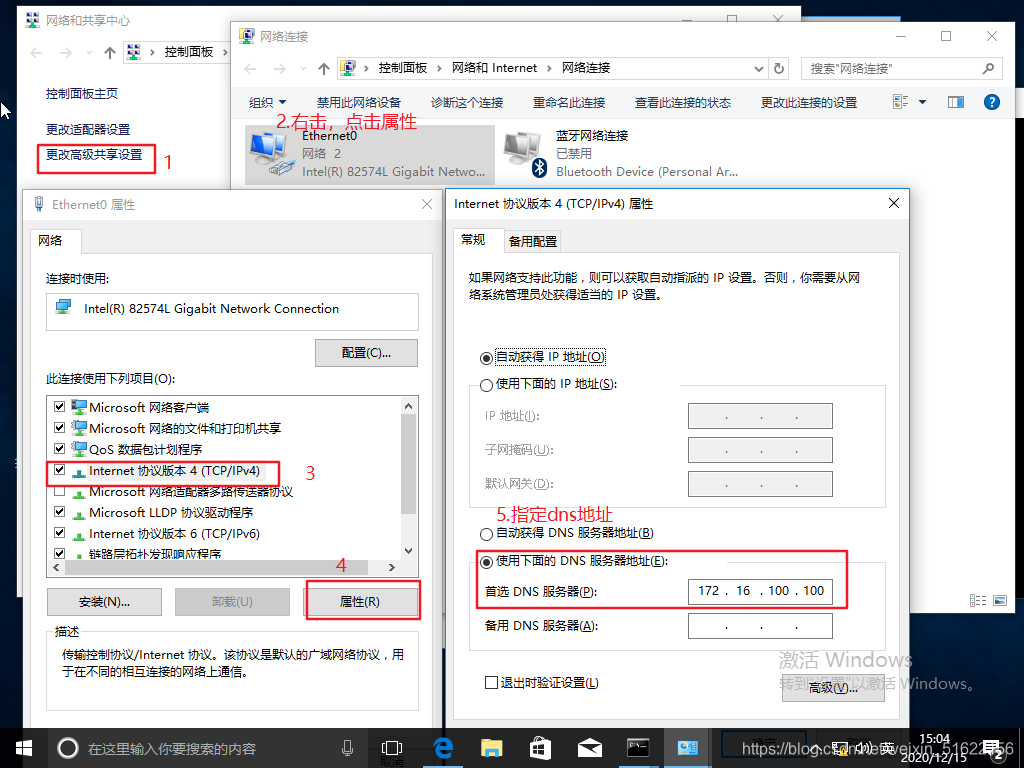Uncheck Microsoft 网络客户端 checkbox
Viewport: 1024px width, 768px height.
tap(59, 406)
